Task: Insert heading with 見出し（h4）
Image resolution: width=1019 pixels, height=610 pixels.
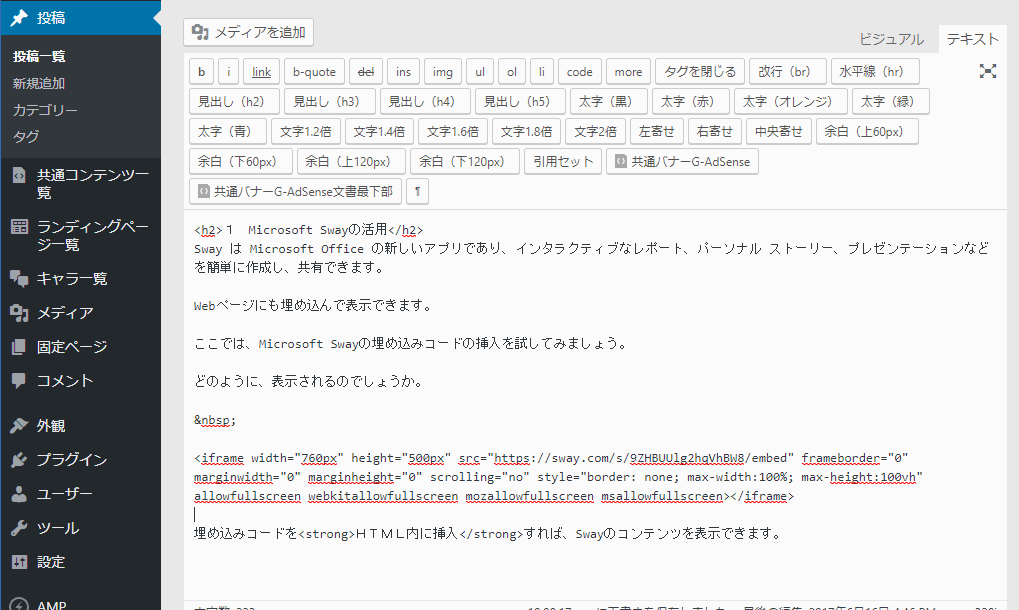Action: (425, 101)
